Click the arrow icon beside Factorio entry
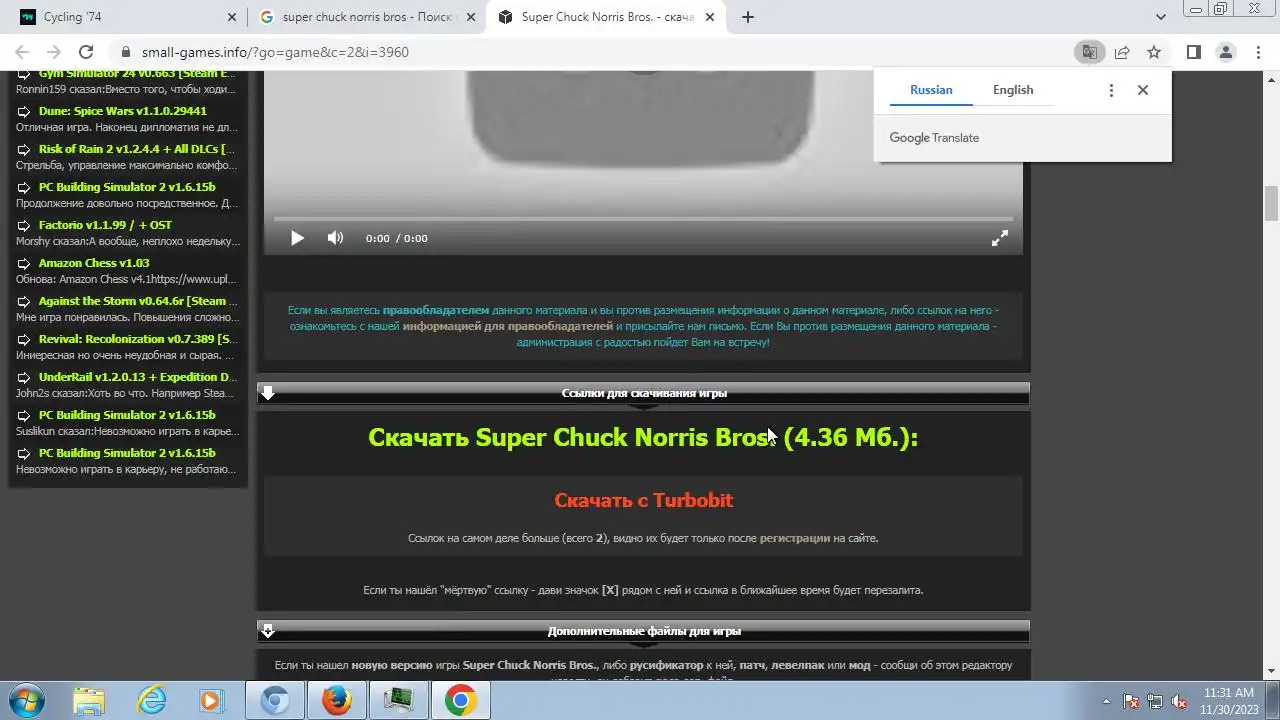Viewport: 1280px width, 720px height. 24,226
